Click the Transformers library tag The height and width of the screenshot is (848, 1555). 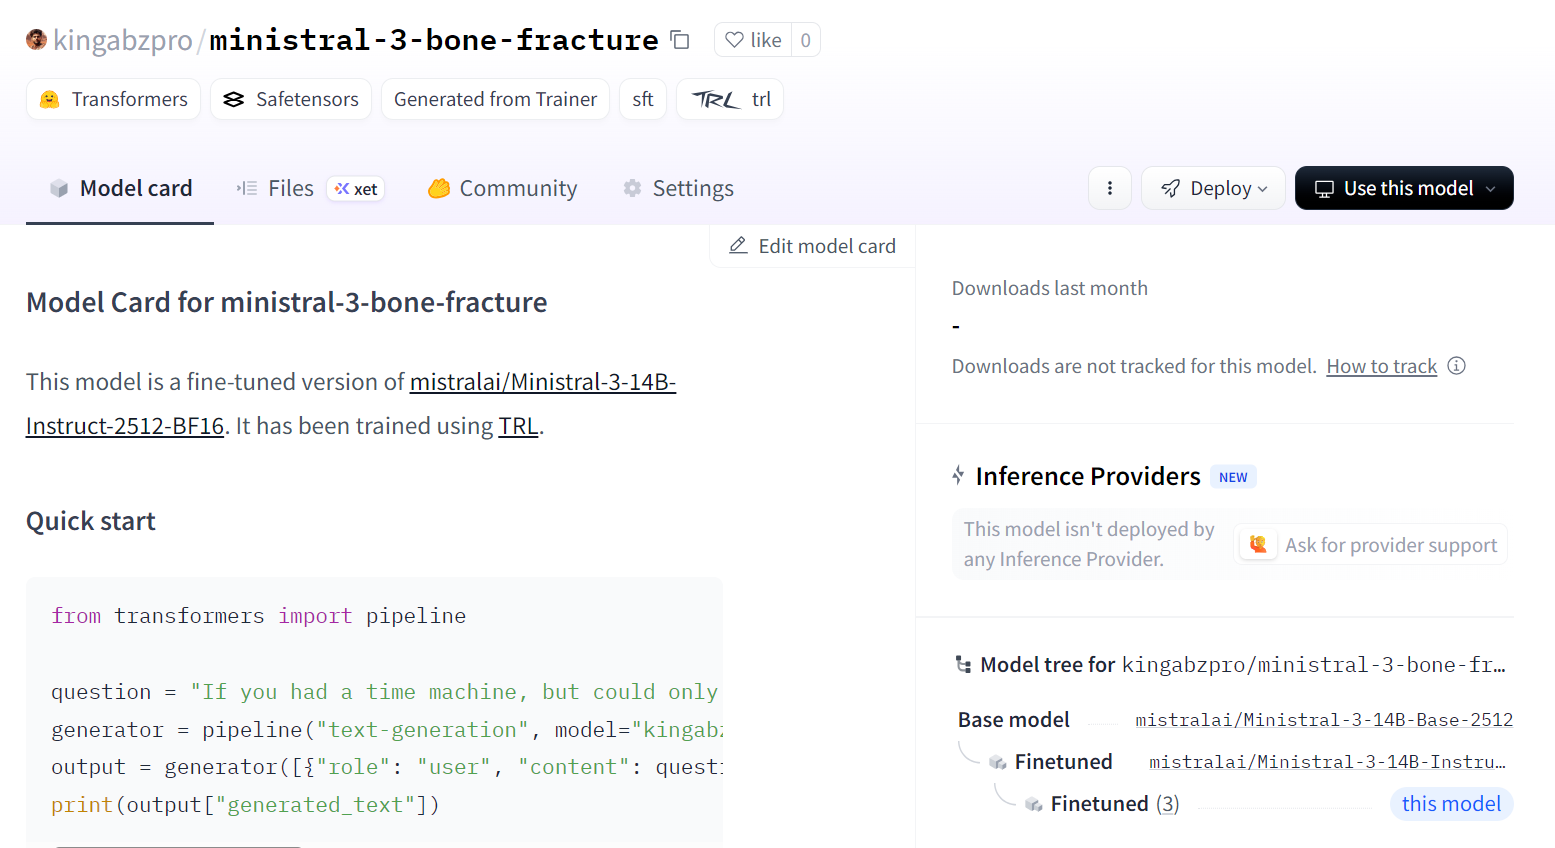point(114,99)
